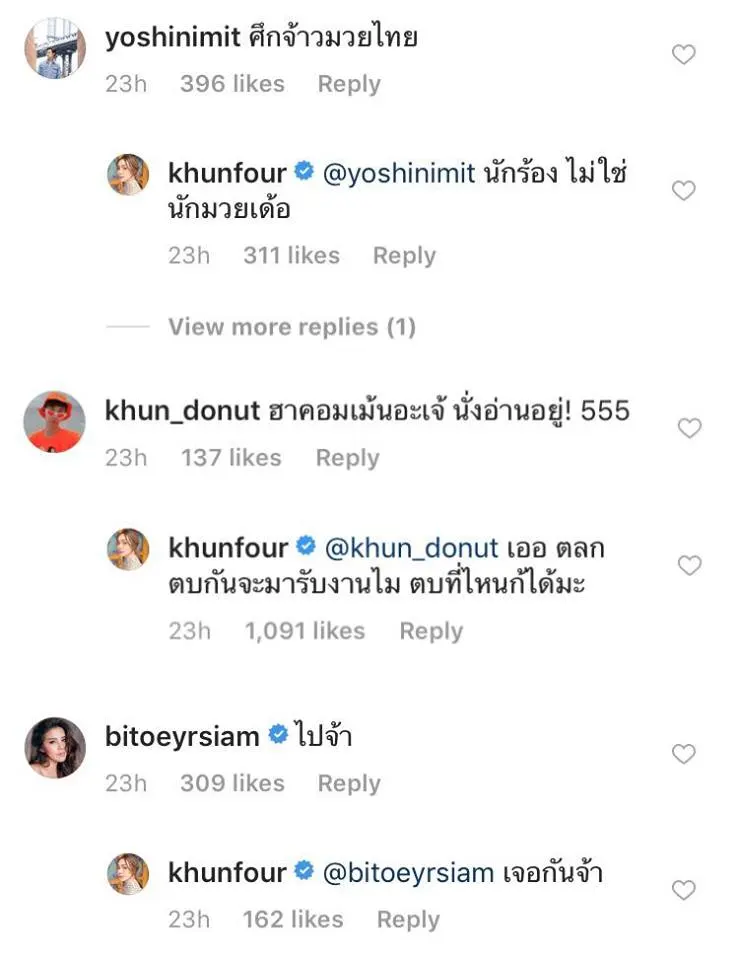Like khunfour's reply to bitoeyrsiam

pyautogui.click(x=683, y=890)
